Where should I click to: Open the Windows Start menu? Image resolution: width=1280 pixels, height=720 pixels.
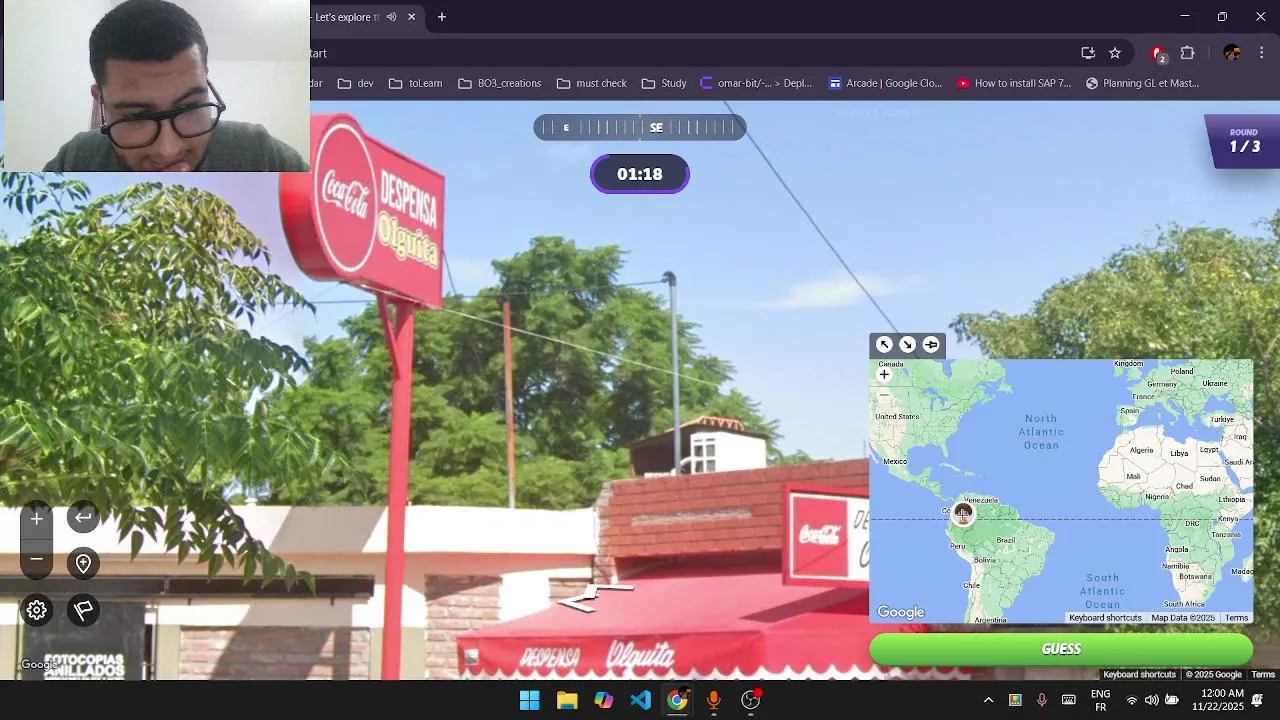529,700
